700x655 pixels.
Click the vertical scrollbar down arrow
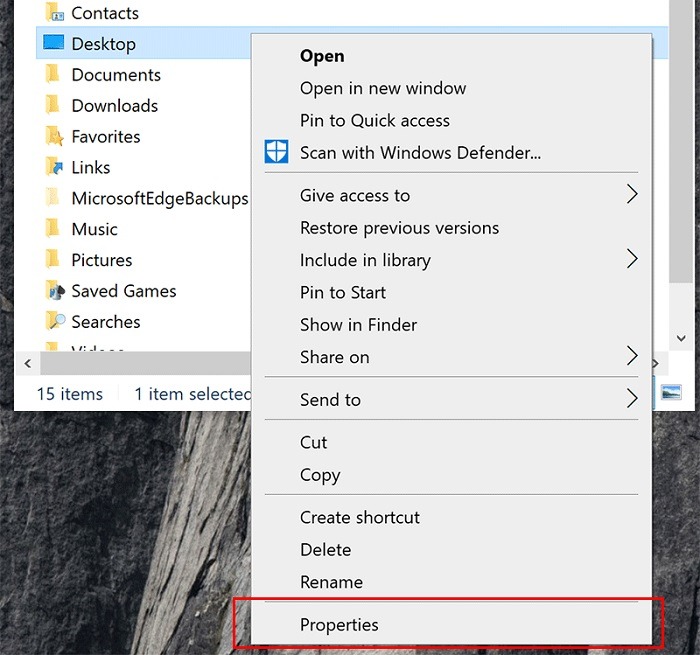click(681, 338)
